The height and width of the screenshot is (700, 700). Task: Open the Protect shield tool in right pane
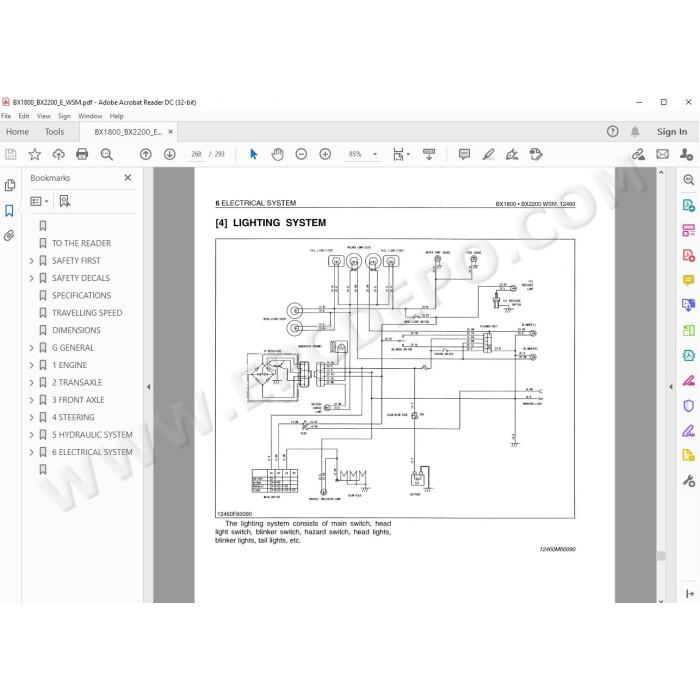click(688, 406)
